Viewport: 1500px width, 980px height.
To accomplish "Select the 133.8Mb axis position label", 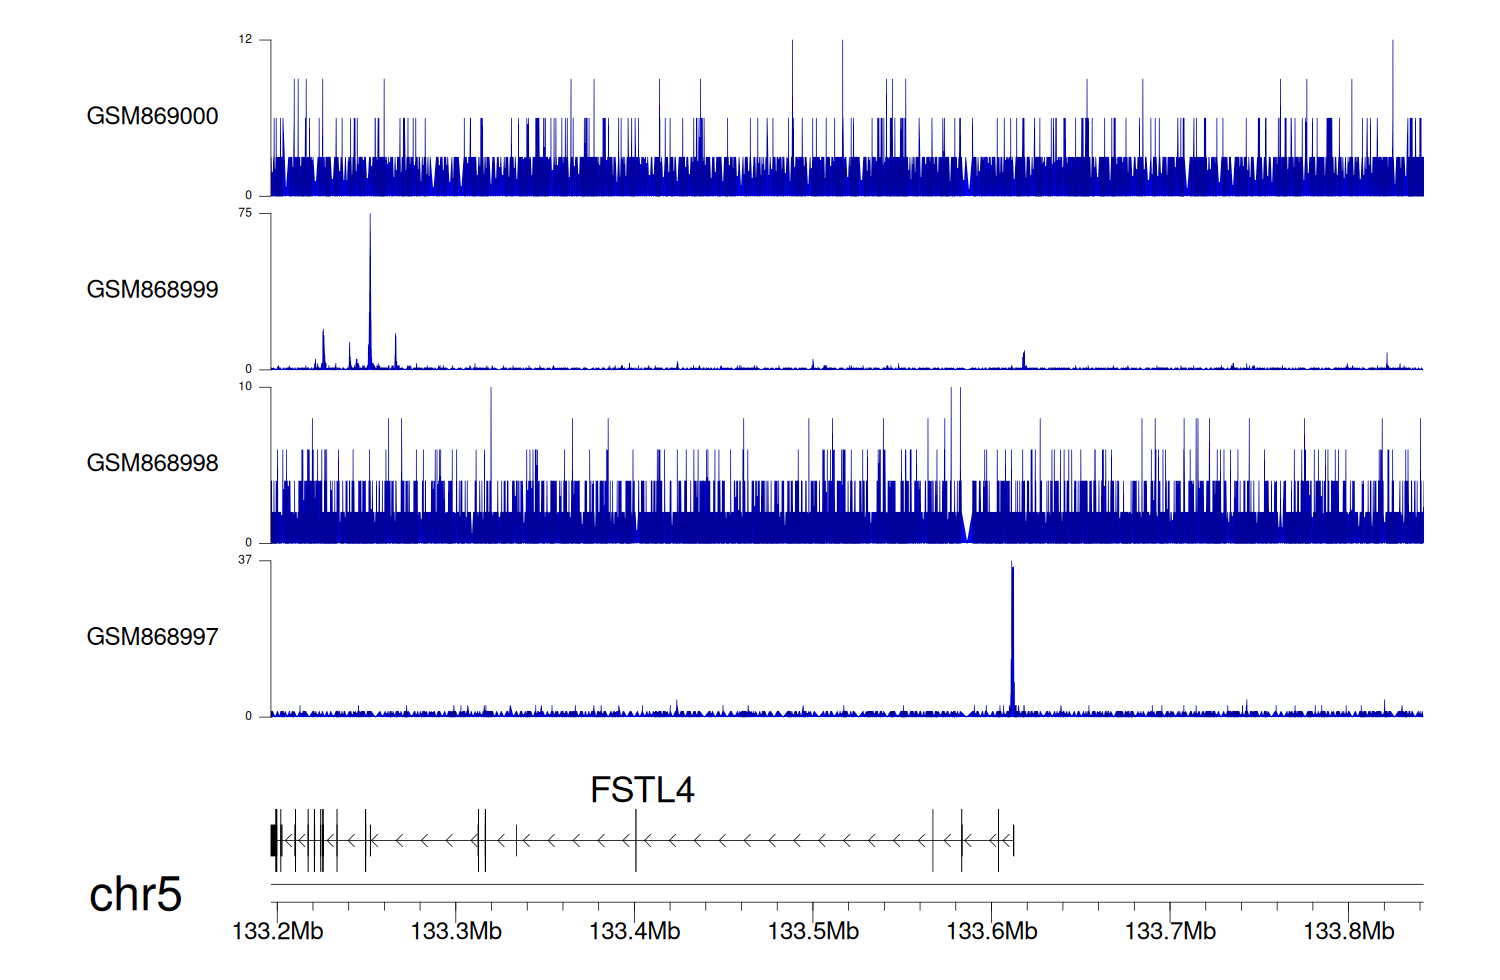I will [x=1348, y=931].
